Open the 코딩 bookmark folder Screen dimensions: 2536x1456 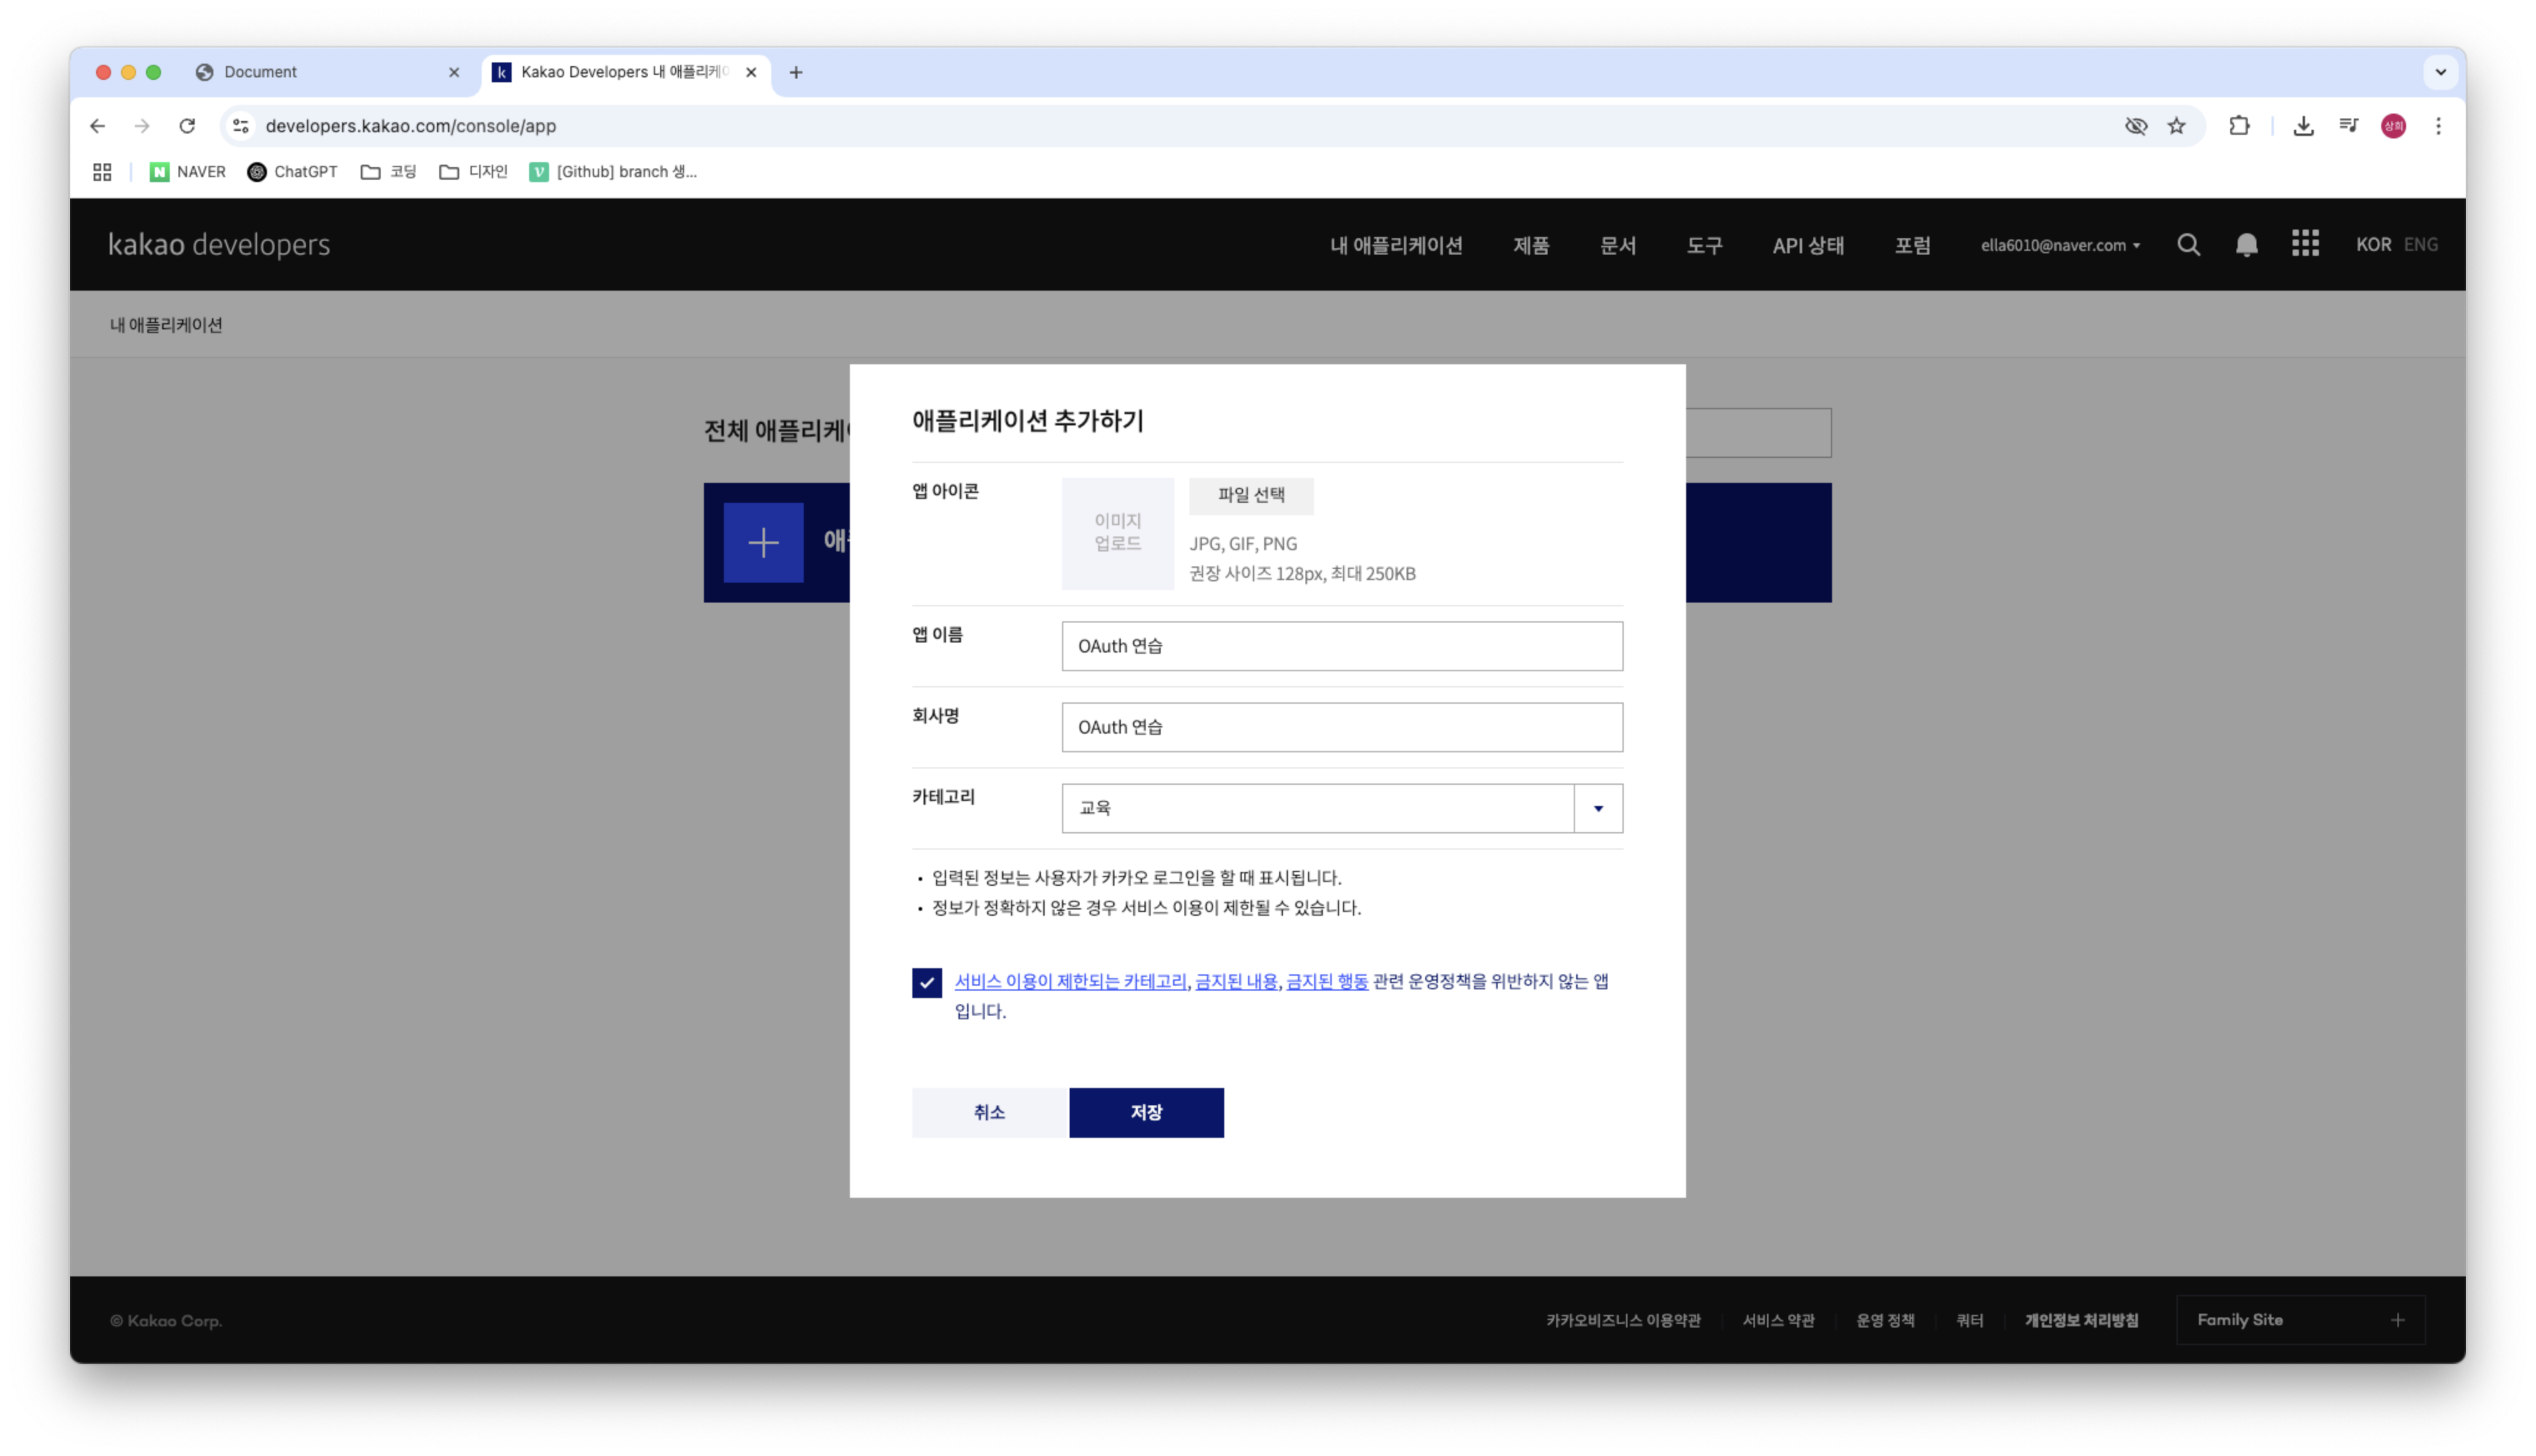[x=388, y=172]
